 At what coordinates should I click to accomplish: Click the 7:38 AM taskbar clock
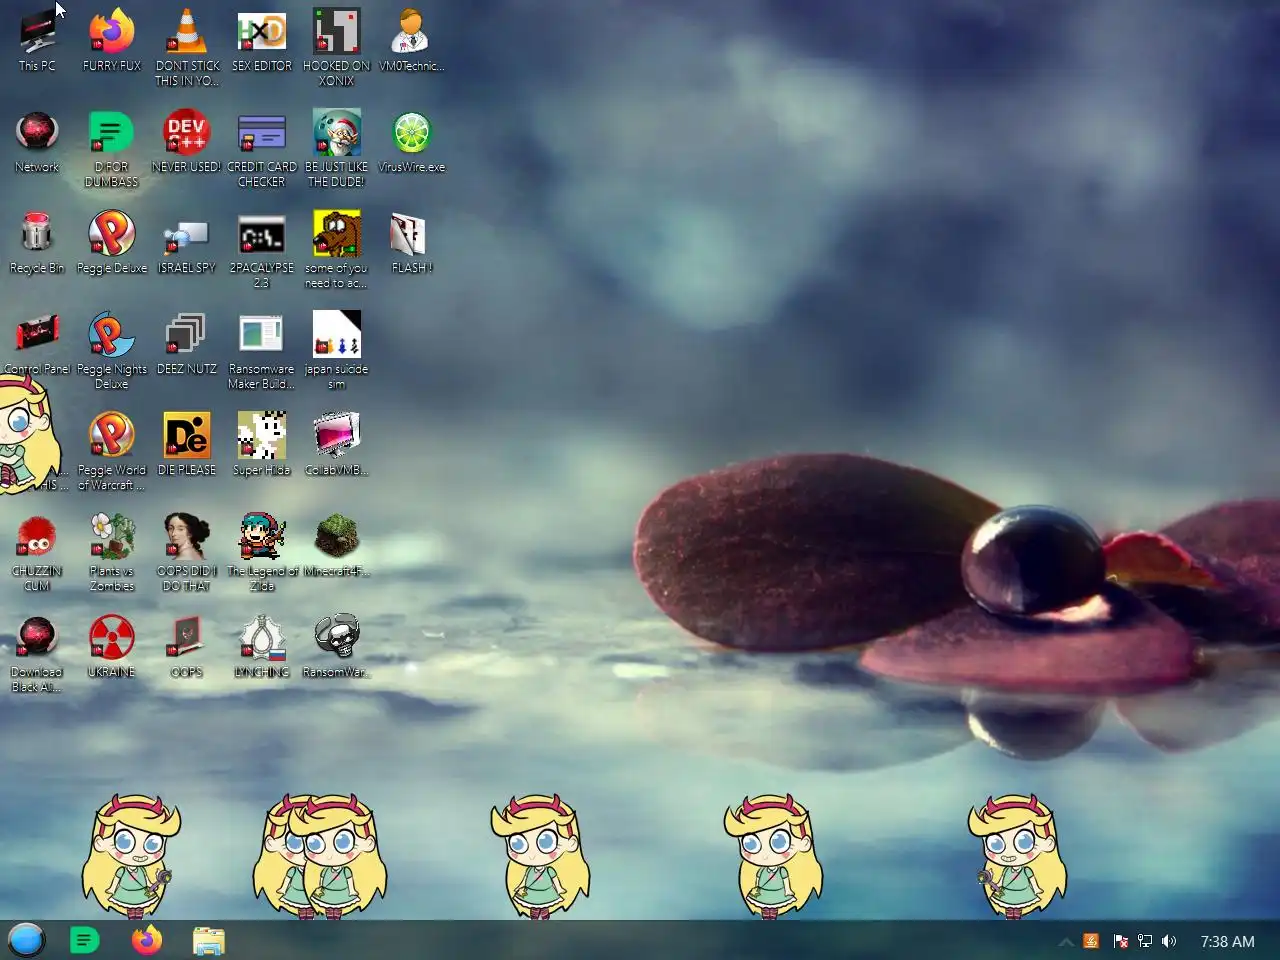pyautogui.click(x=1227, y=941)
